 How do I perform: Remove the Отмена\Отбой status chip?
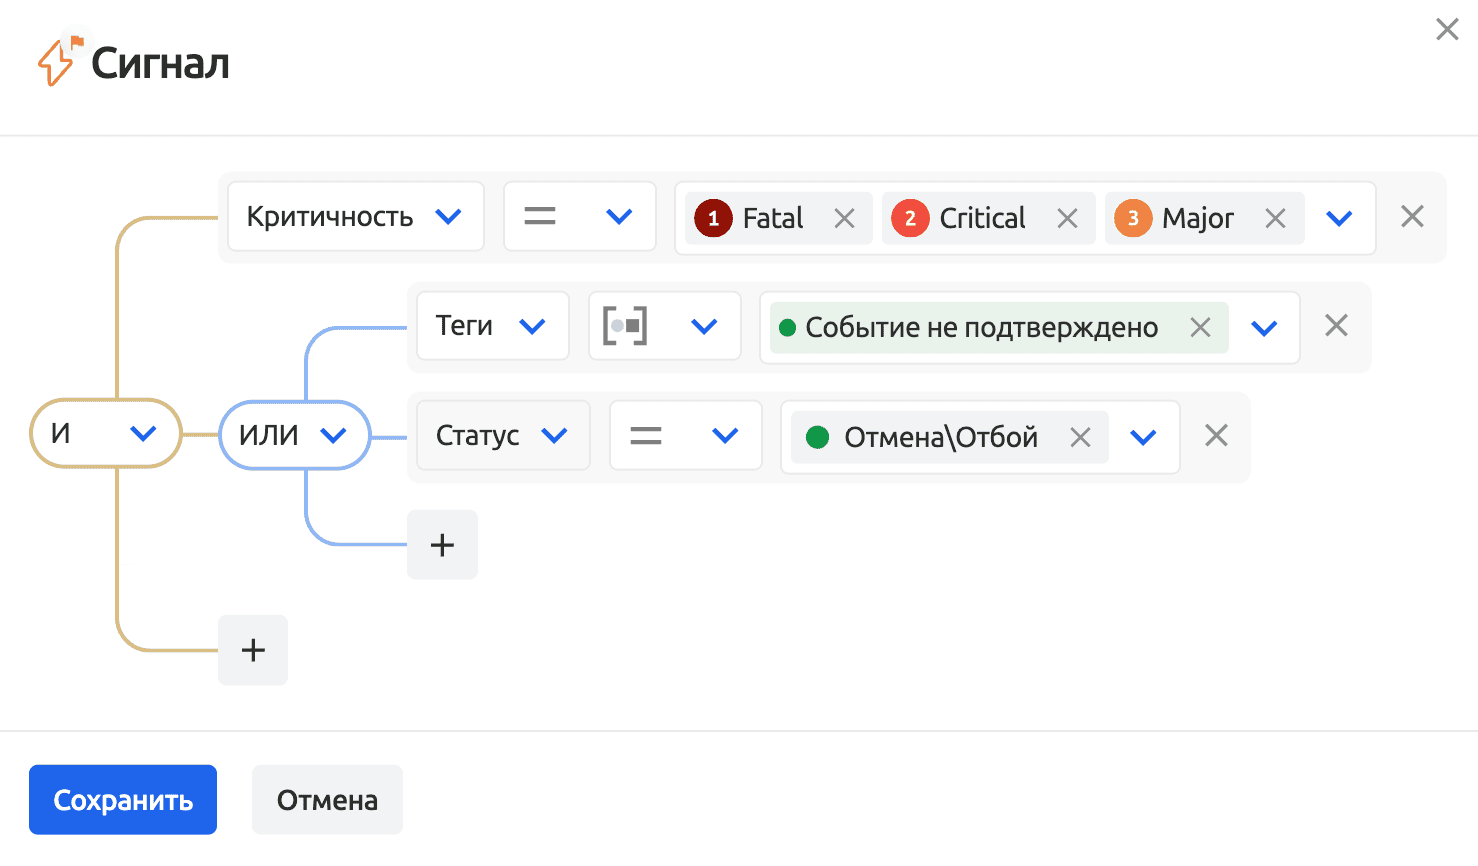tap(1080, 437)
